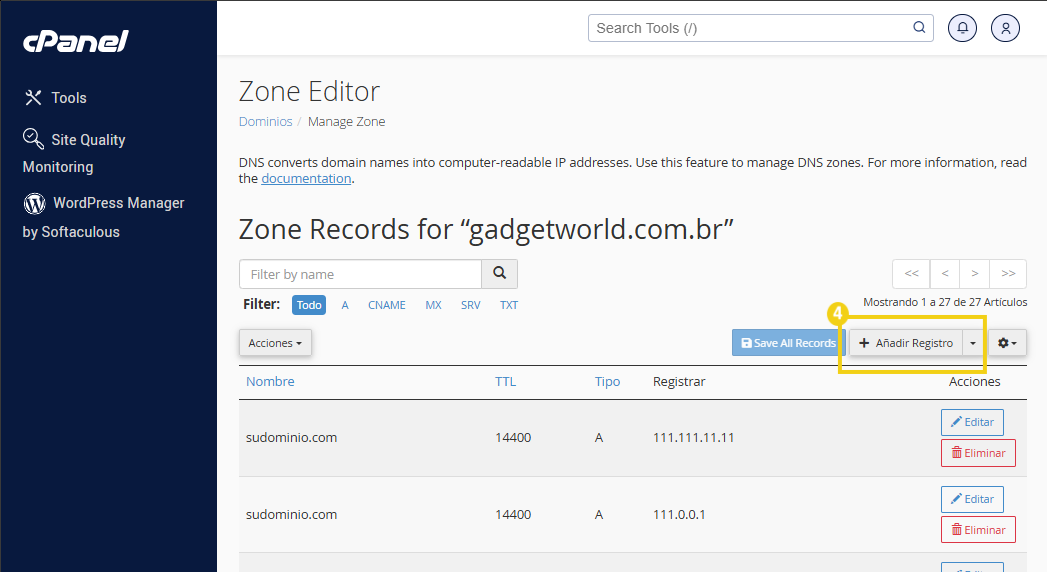Edit the 111.111.11.11 record
Screen dimensions: 1047x572
(972, 422)
